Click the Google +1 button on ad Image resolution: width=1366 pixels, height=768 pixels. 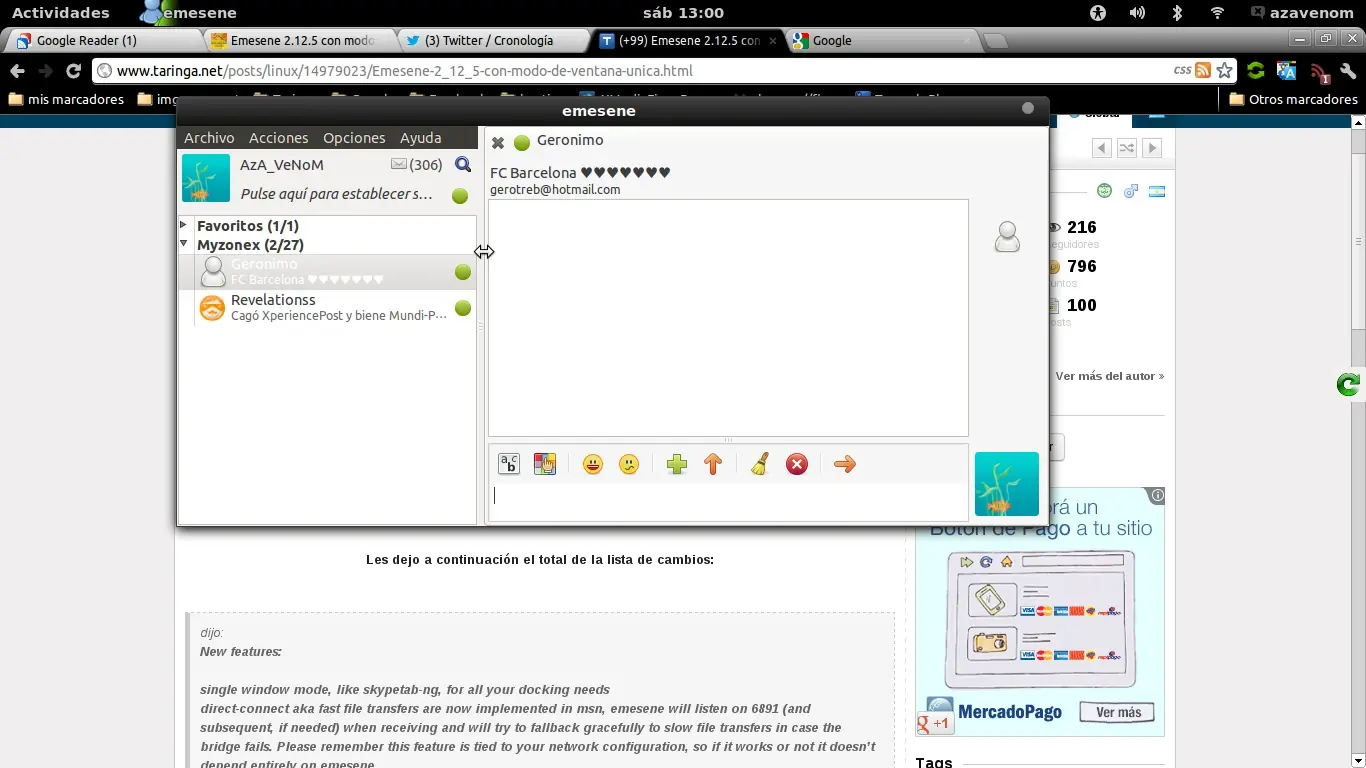[x=934, y=724]
